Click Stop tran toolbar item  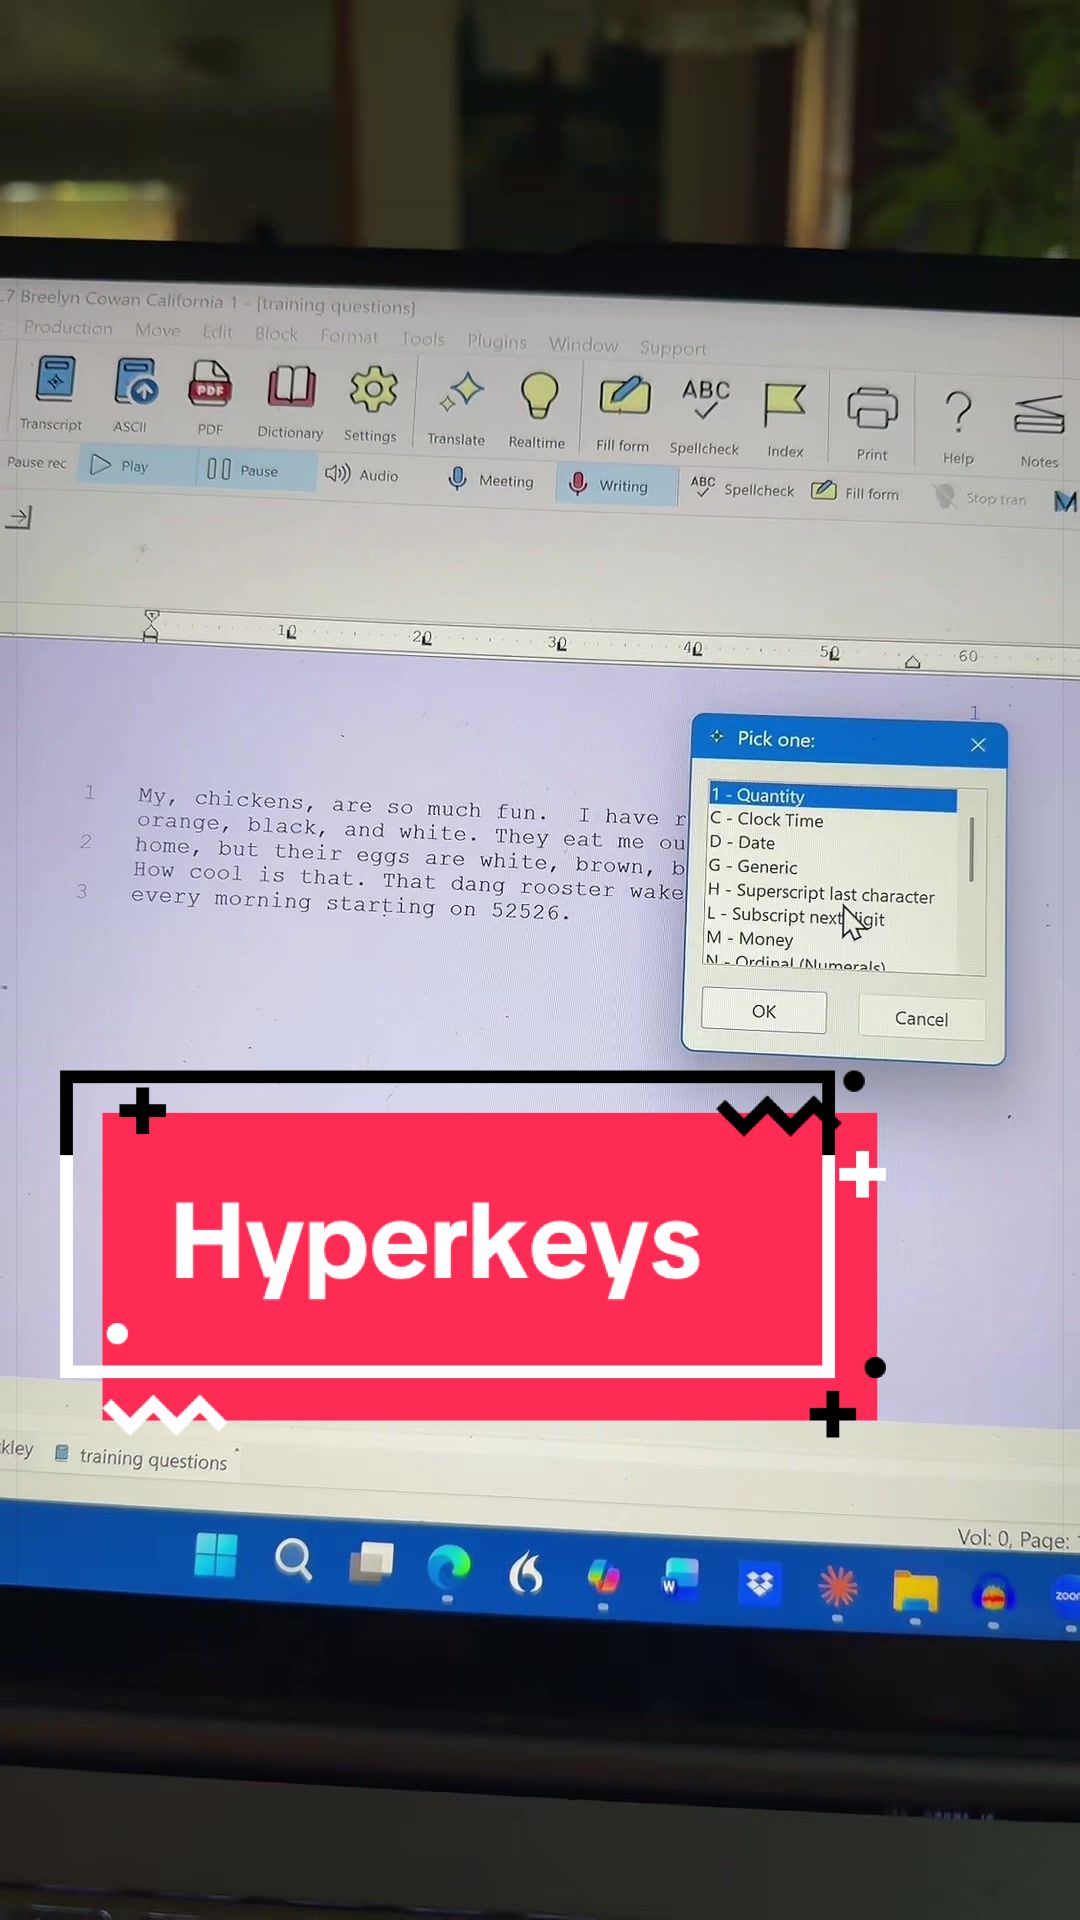(x=980, y=497)
